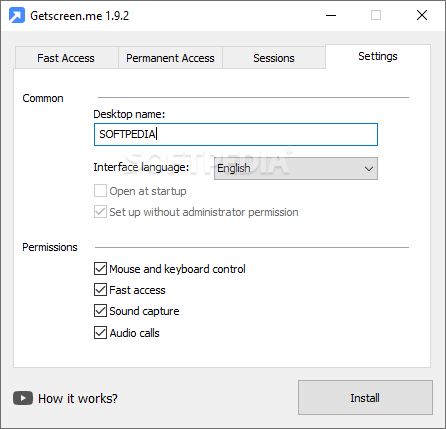This screenshot has width=446, height=429.
Task: Click the Install button
Action: 365,398
